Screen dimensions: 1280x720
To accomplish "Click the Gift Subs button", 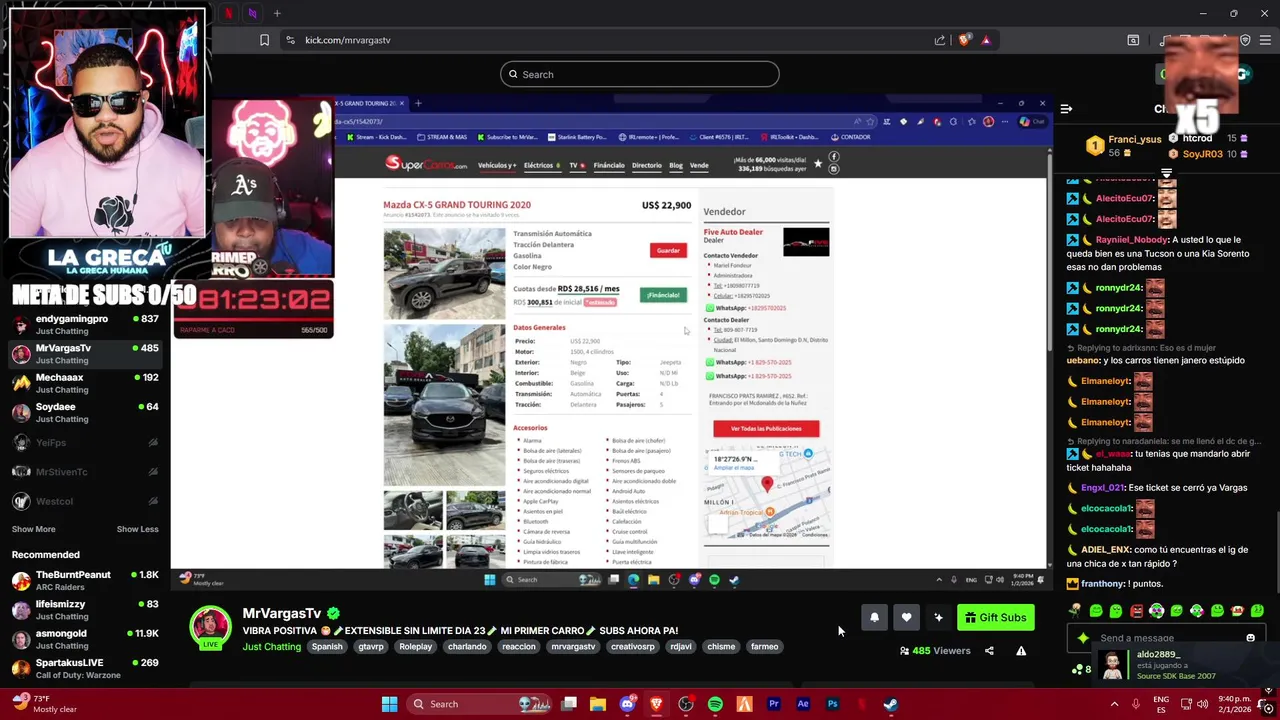I will coord(995,617).
